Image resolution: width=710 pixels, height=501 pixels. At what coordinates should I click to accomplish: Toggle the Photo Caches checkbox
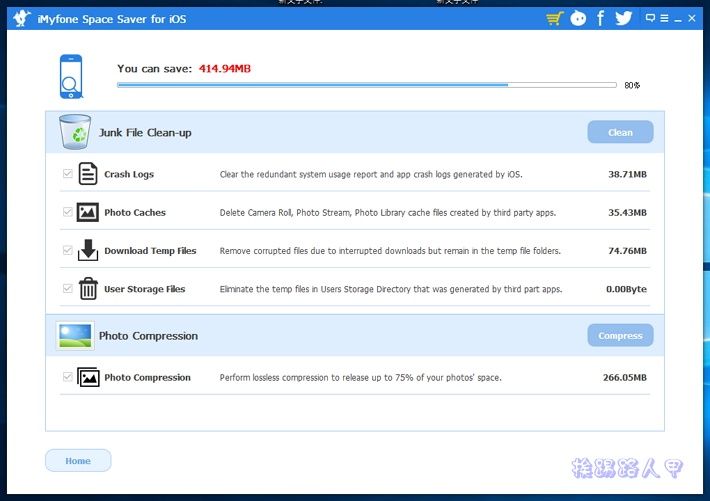point(68,212)
